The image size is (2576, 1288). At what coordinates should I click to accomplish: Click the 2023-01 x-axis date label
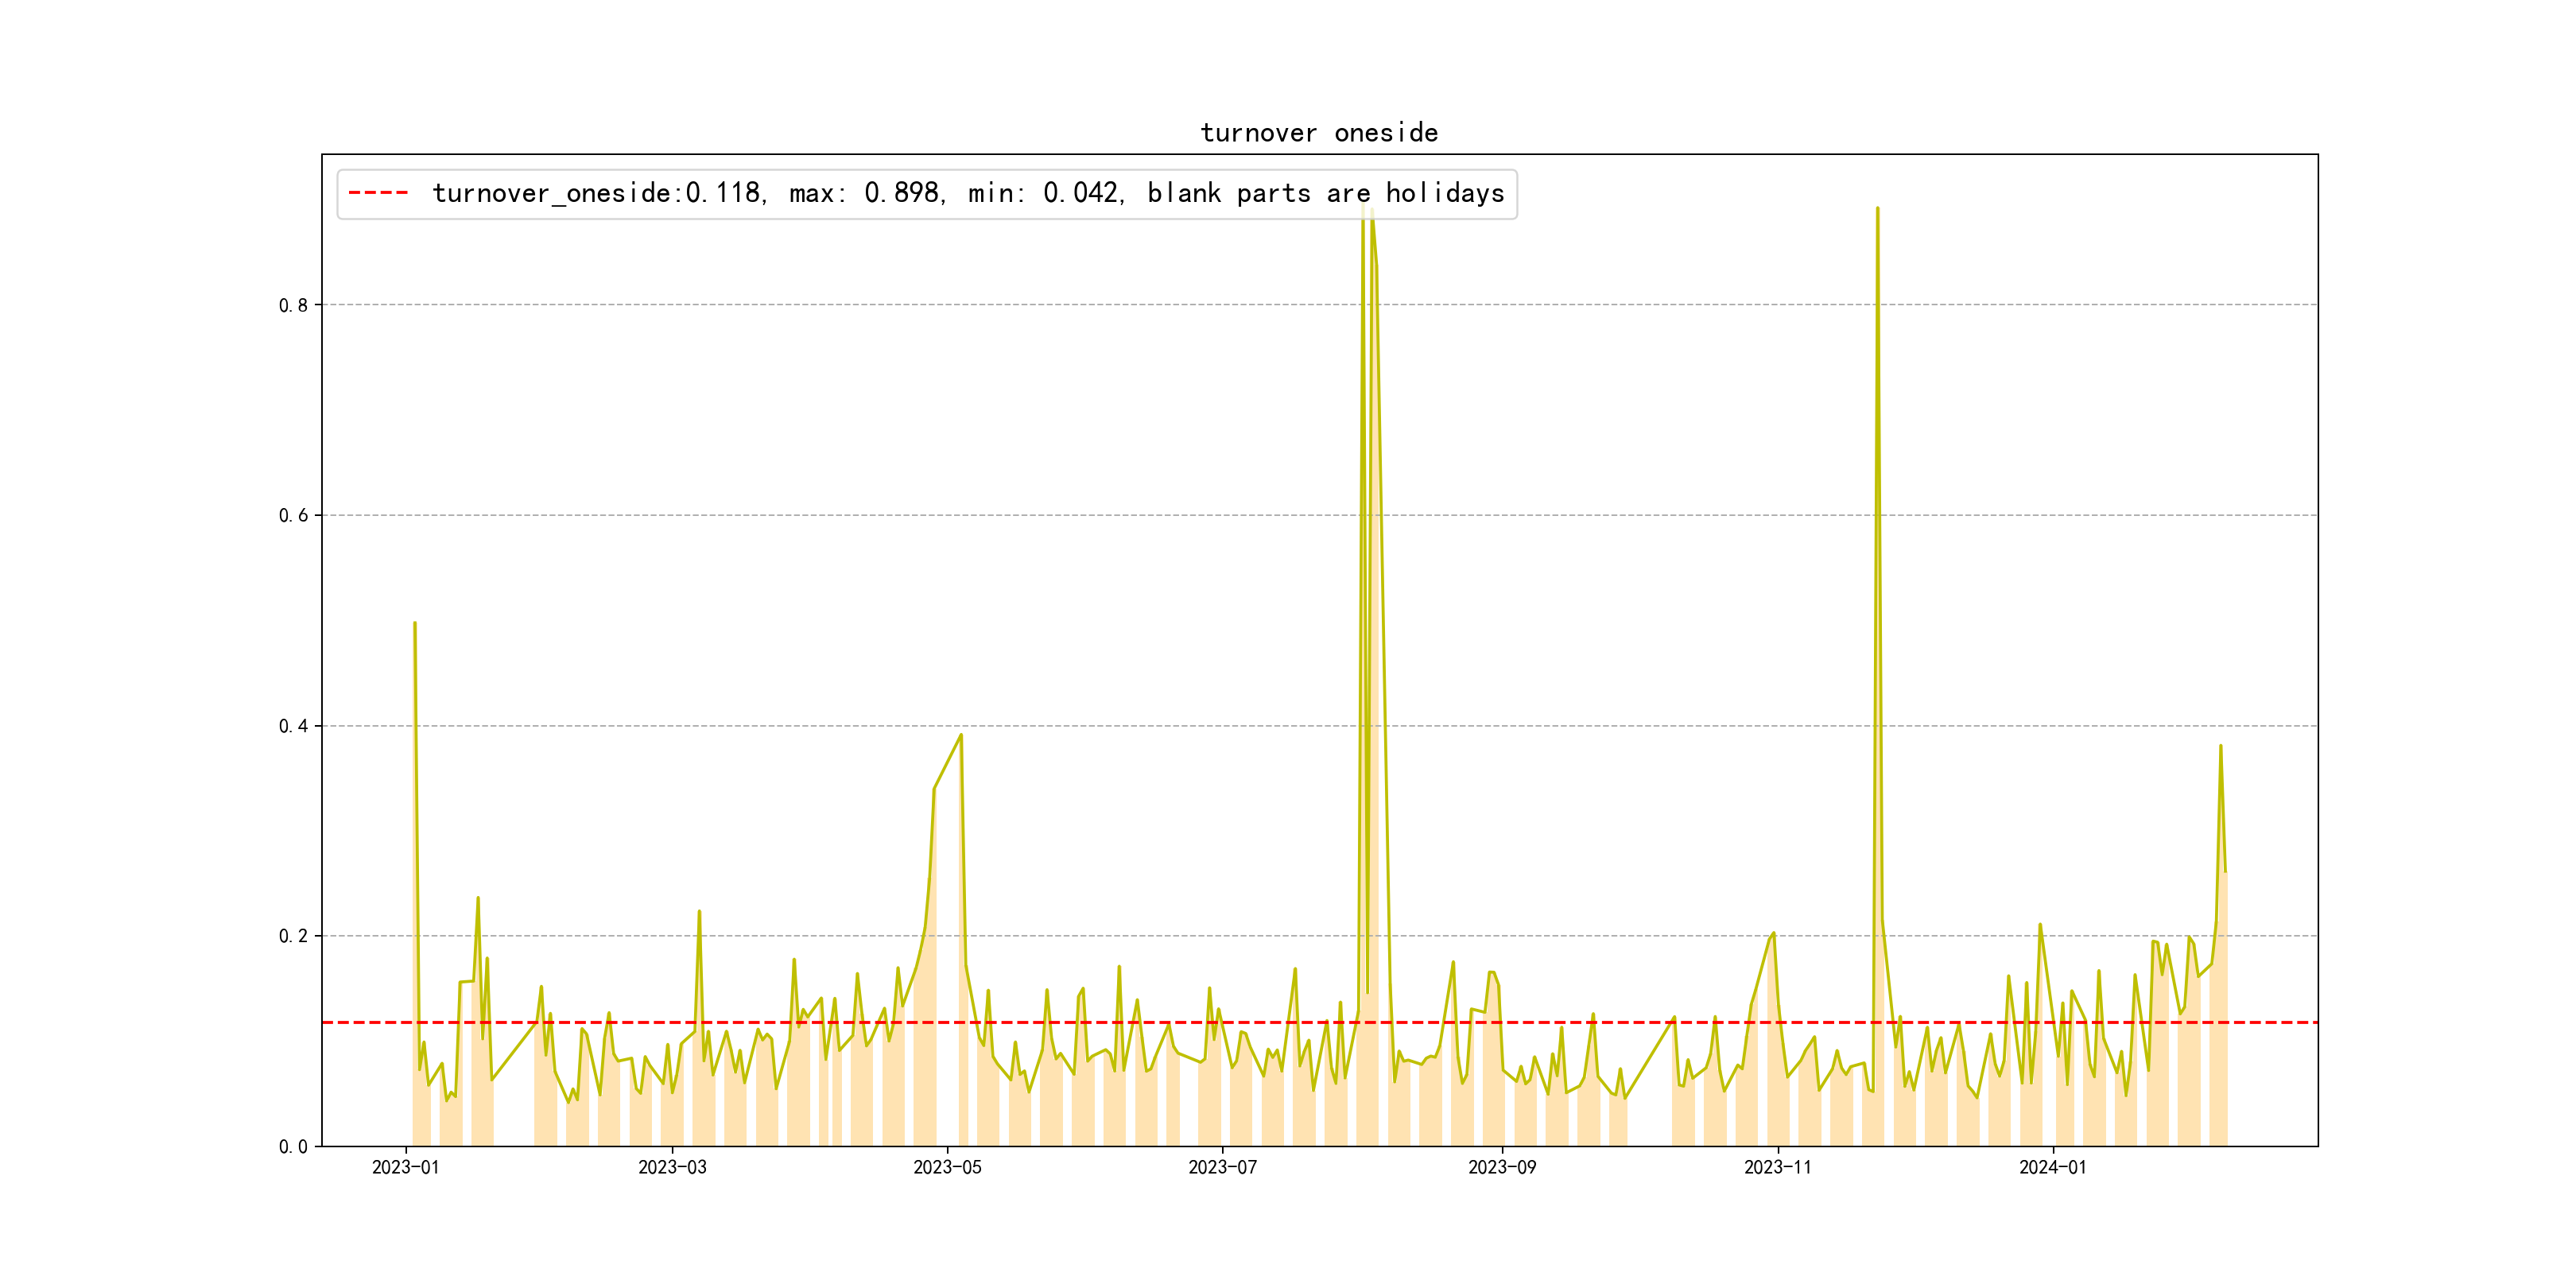click(405, 1168)
